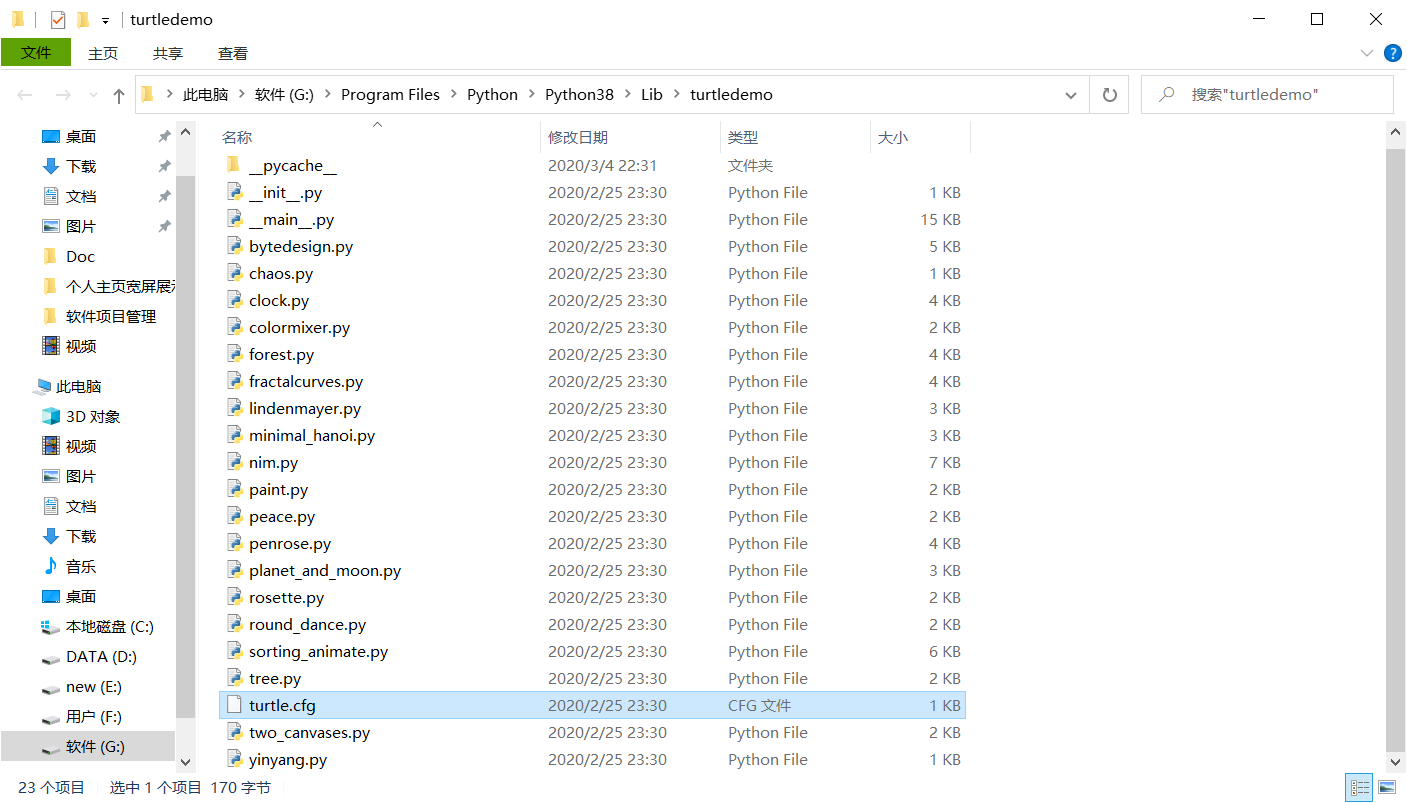Screen dimensions: 1407x803
Task: Open the help question mark icon
Action: pyautogui.click(x=1392, y=53)
